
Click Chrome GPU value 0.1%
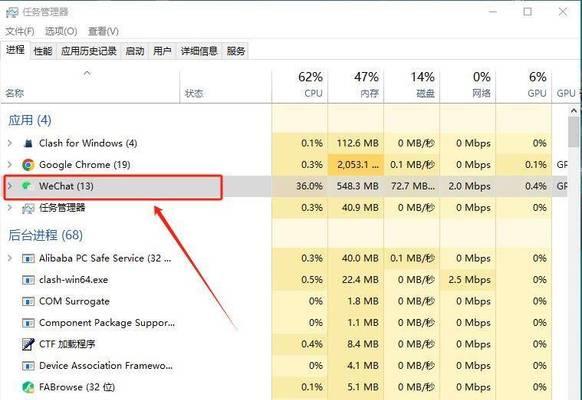coord(536,164)
